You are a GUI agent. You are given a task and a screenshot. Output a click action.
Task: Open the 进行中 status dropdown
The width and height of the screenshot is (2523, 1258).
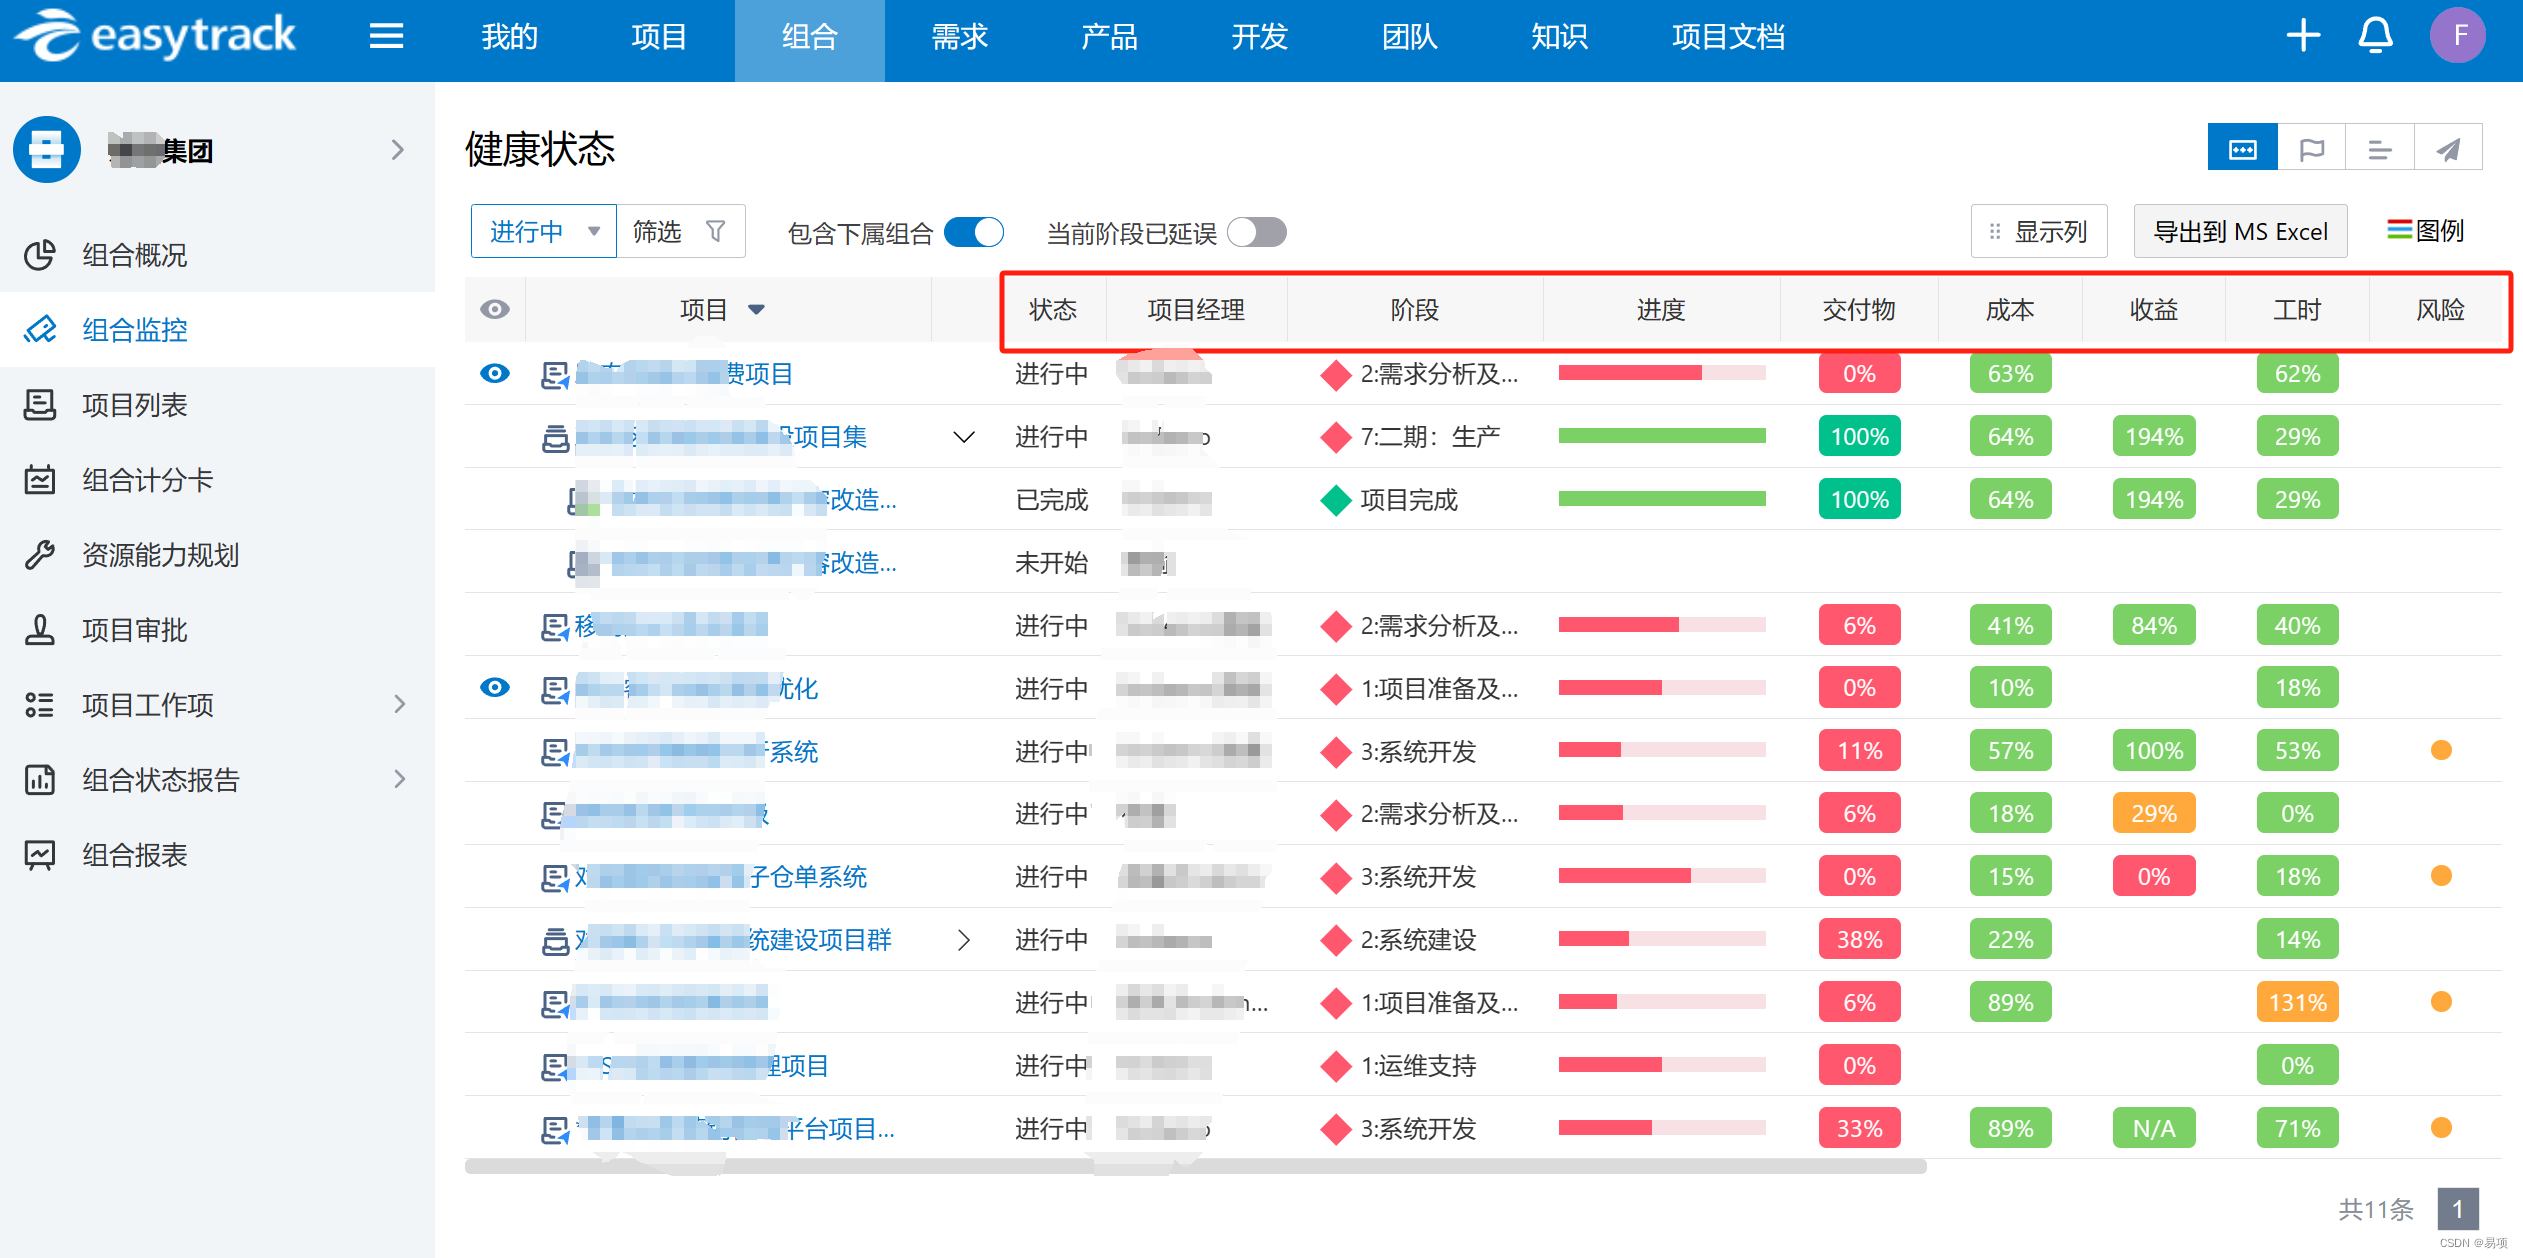543,232
